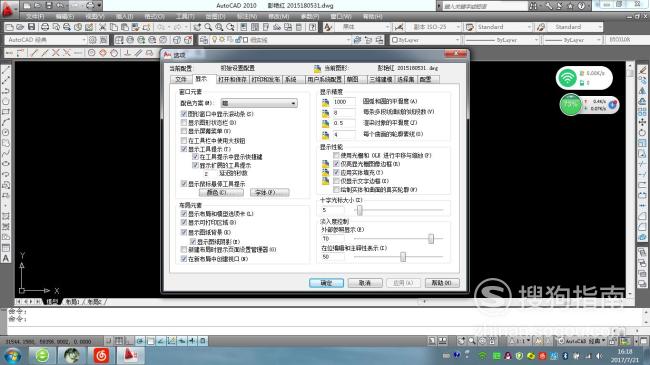
Task: Open the 文件(F) menu in menu bar
Action: tap(35, 17)
